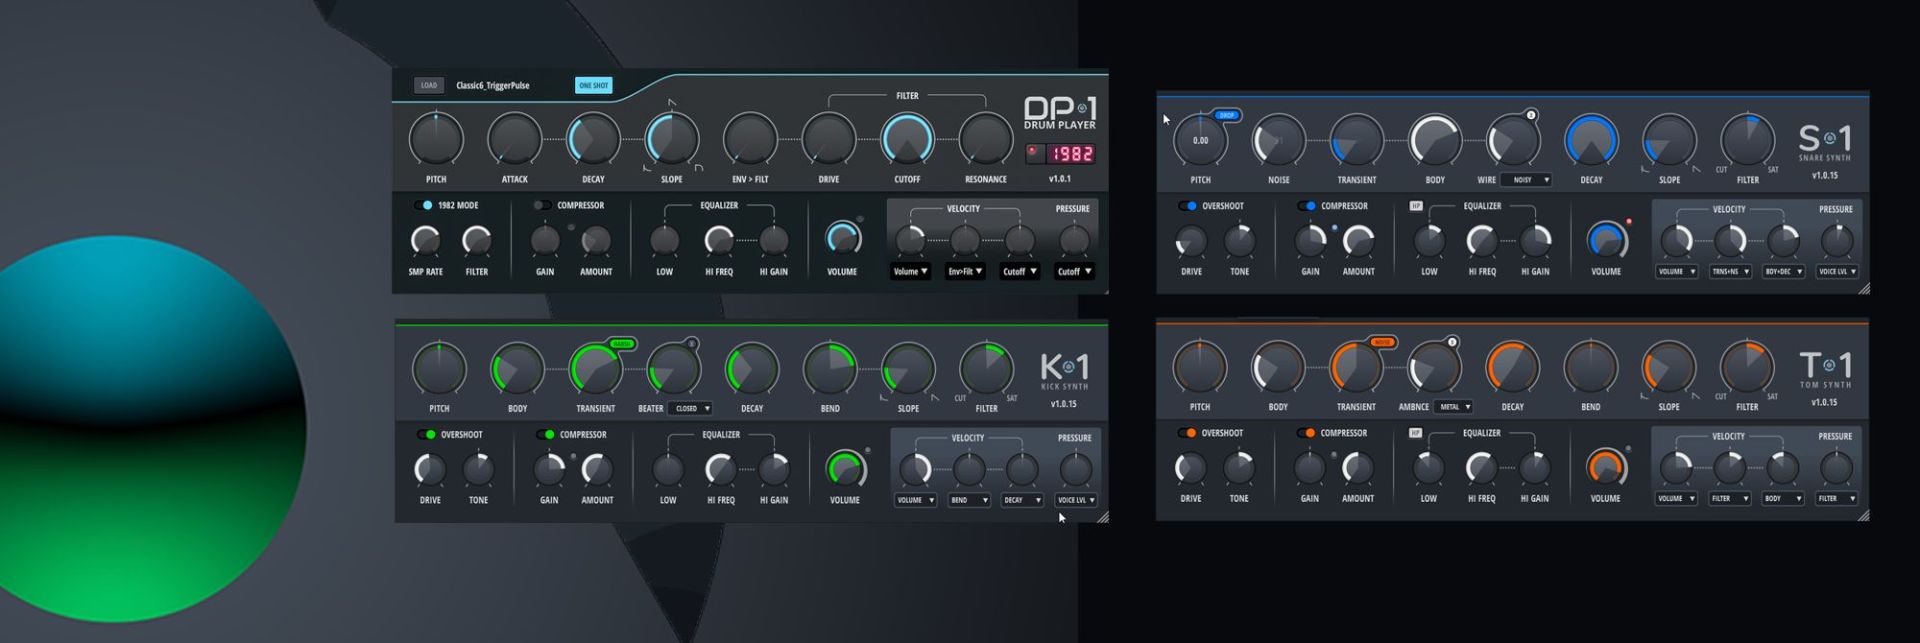Toggle the K-1 Compressor switch
1920x643 pixels.
click(x=546, y=434)
